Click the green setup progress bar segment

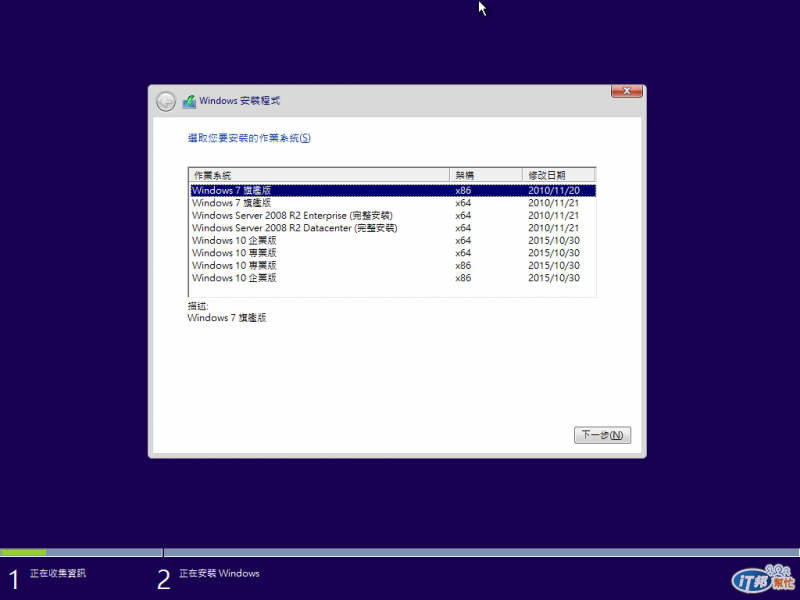23,553
